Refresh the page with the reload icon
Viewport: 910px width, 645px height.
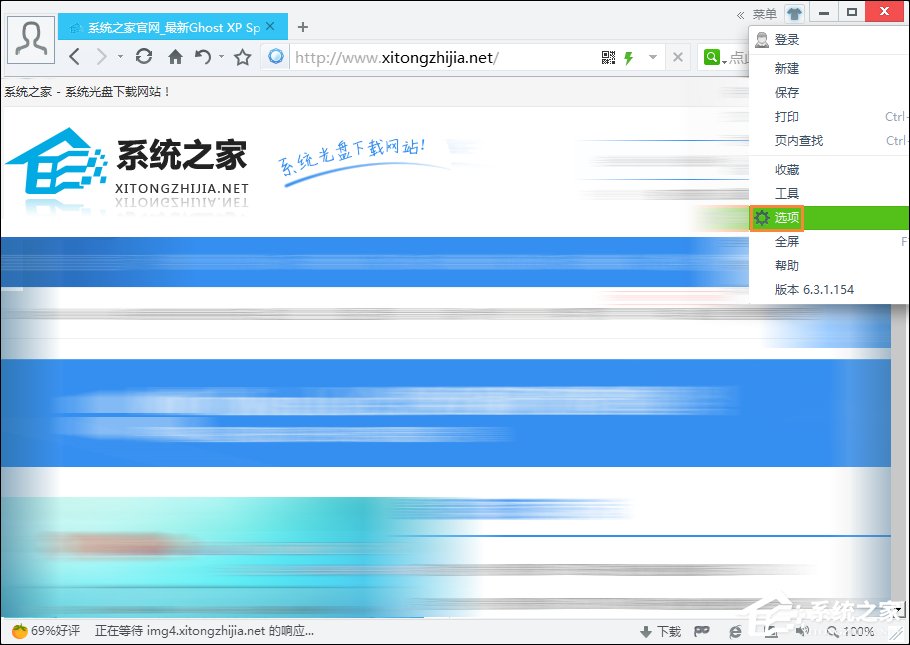coord(142,57)
